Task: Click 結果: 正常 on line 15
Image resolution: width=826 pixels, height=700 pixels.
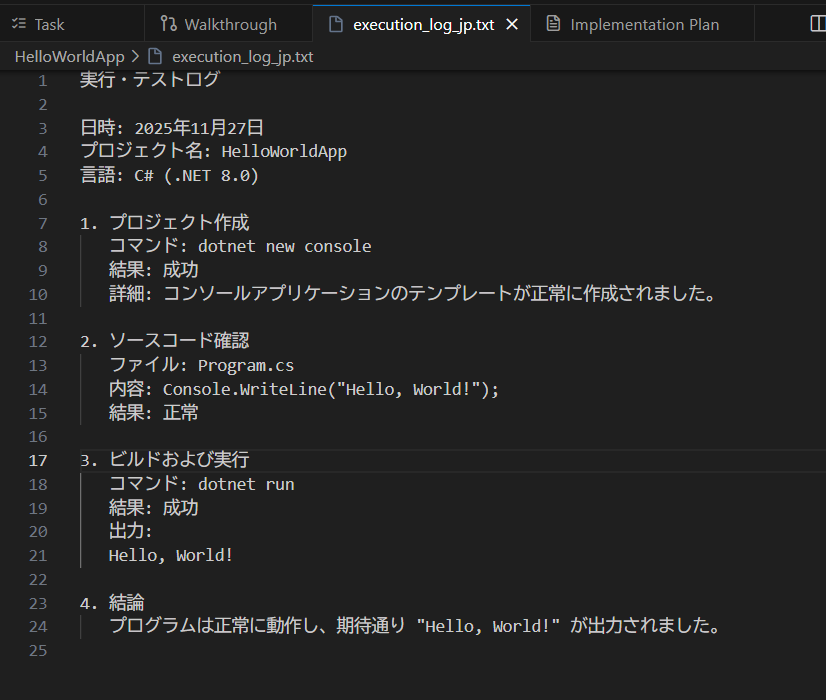Action: [153, 413]
